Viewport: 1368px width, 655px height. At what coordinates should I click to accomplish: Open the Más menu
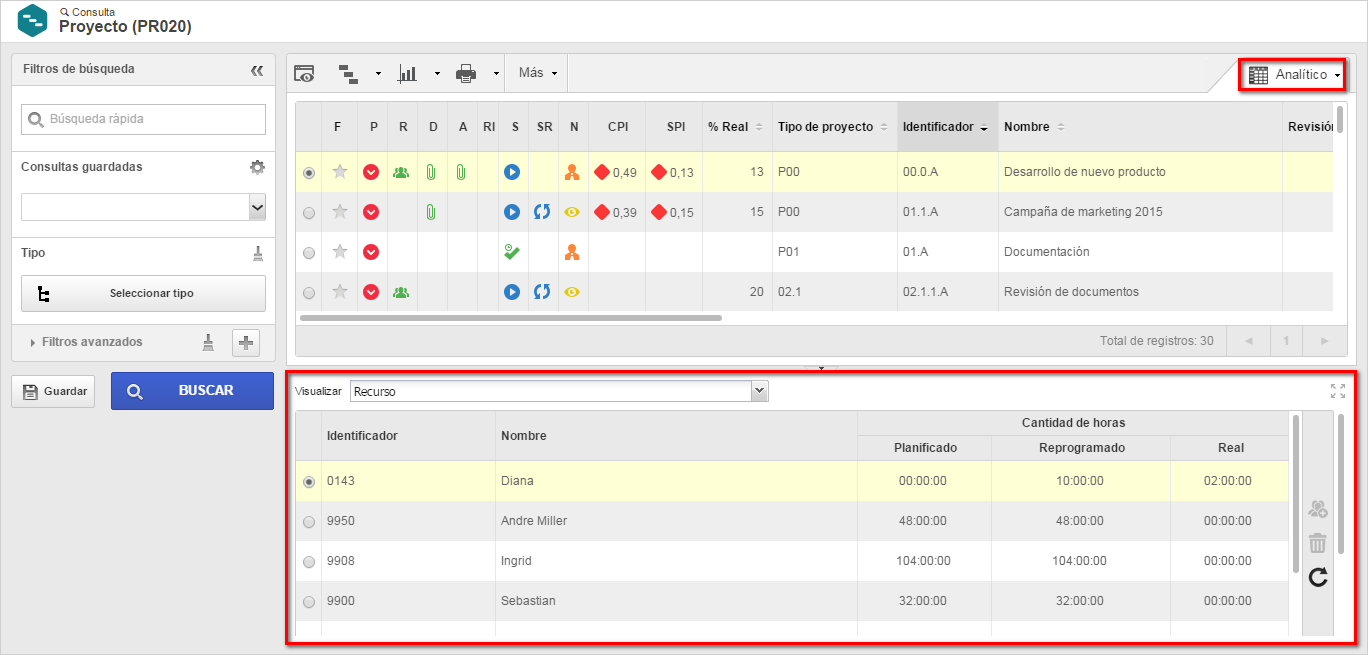click(x=537, y=73)
